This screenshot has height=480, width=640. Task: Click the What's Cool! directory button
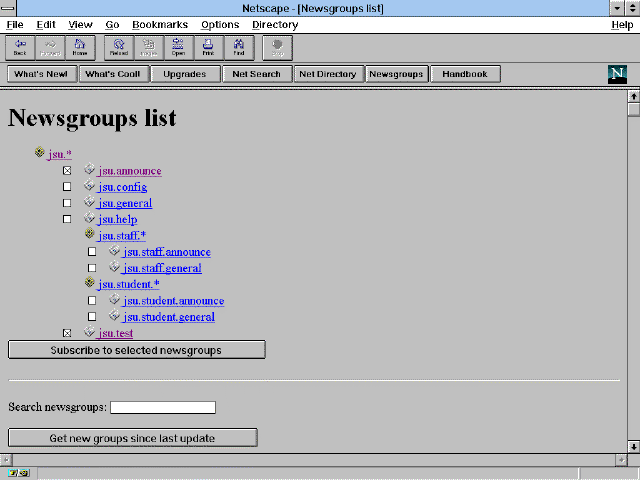coord(113,74)
